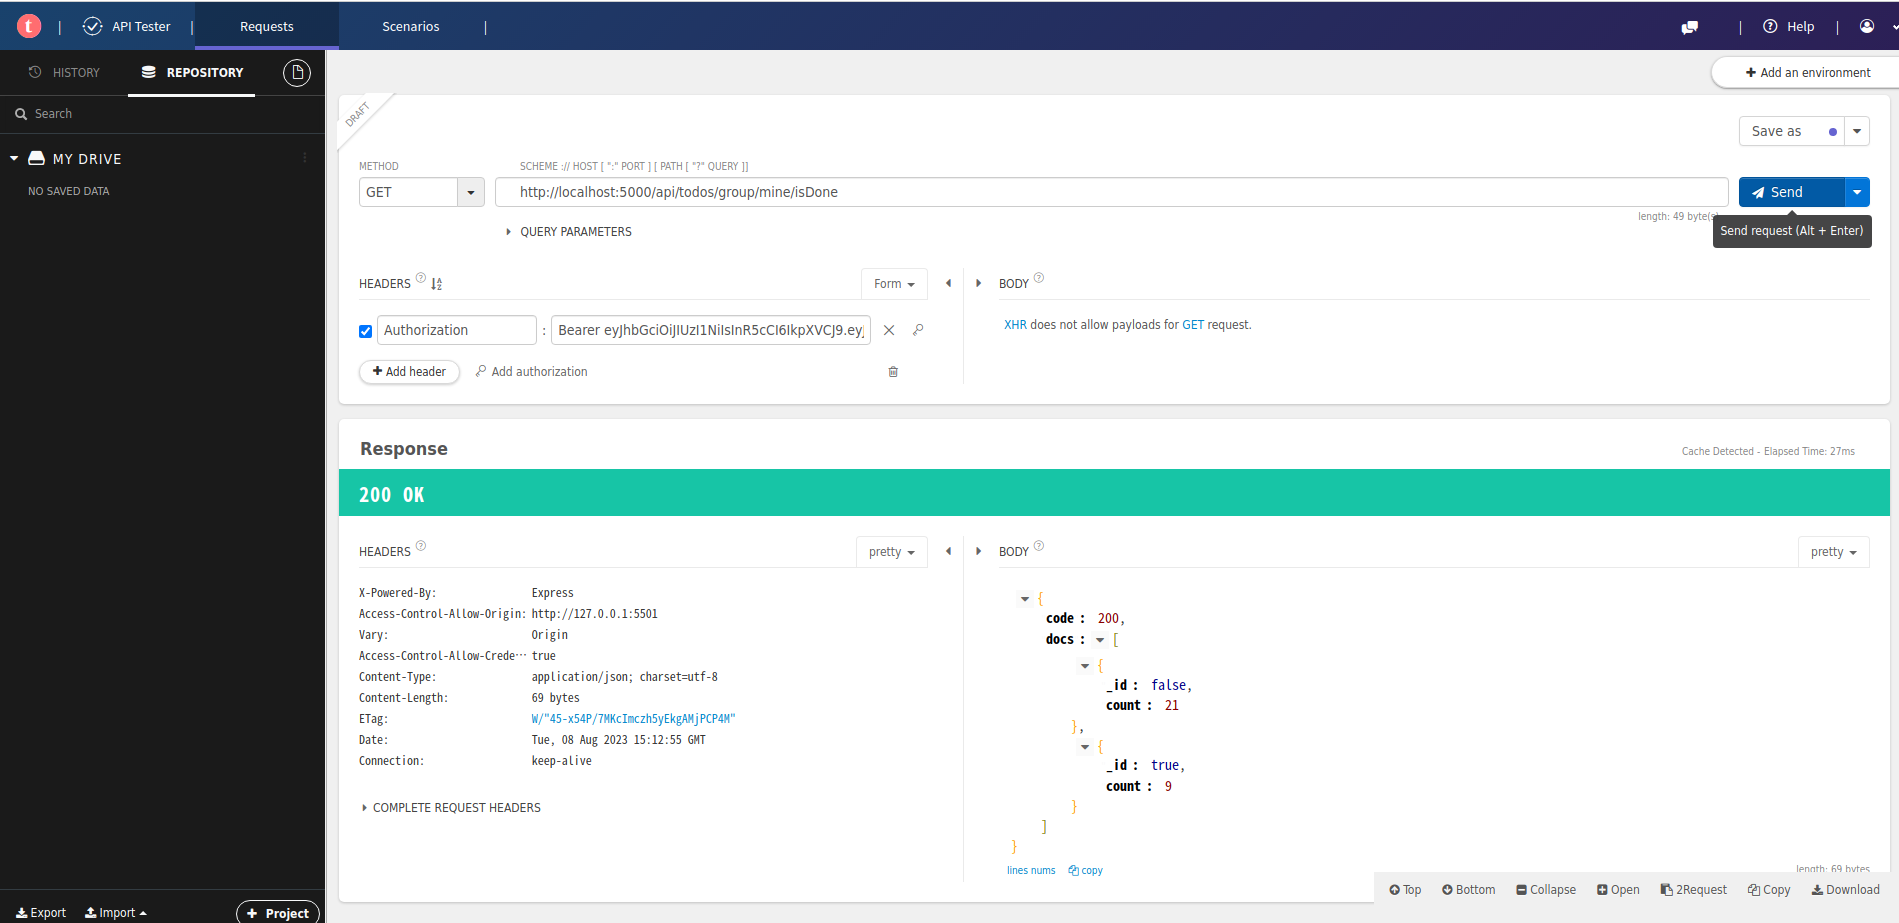The height and width of the screenshot is (923, 1899).
Task: Open the user account icon
Action: [1867, 26]
